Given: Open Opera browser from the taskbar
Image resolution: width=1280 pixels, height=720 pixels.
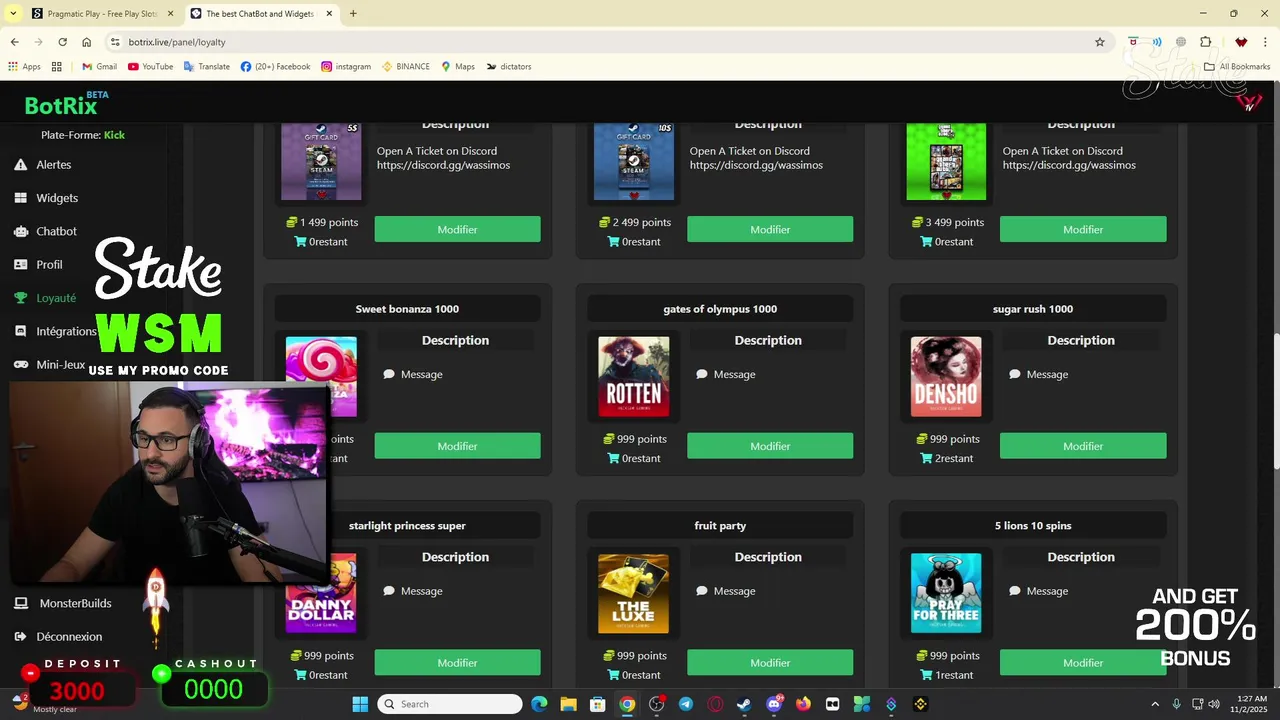Looking at the screenshot, I should click(715, 704).
